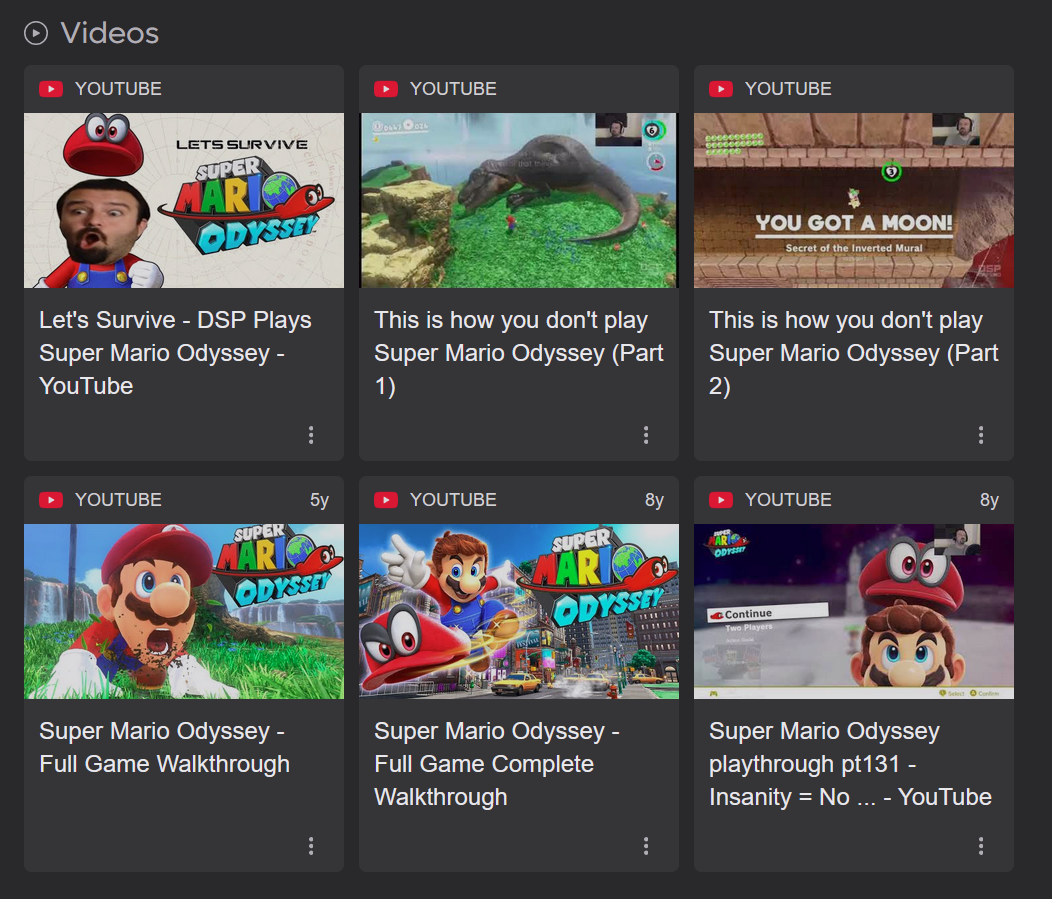Click YouTube logo on Let's Survive card

[51, 89]
